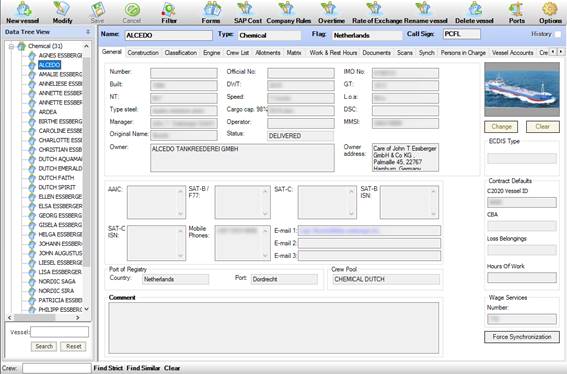Click the ship icon beside NORDIC SIRA
The width and height of the screenshot is (567, 374).
pyautogui.click(x=32, y=290)
